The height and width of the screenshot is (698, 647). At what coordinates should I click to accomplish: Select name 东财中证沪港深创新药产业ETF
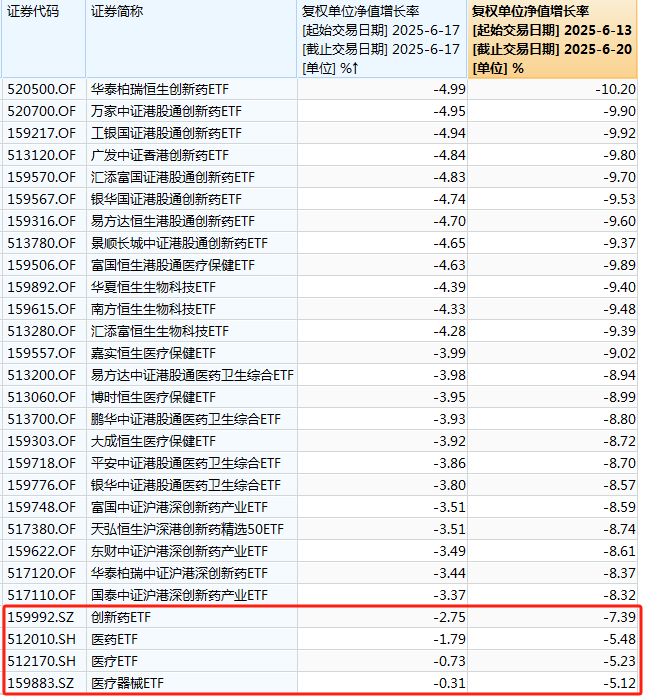coord(179,551)
